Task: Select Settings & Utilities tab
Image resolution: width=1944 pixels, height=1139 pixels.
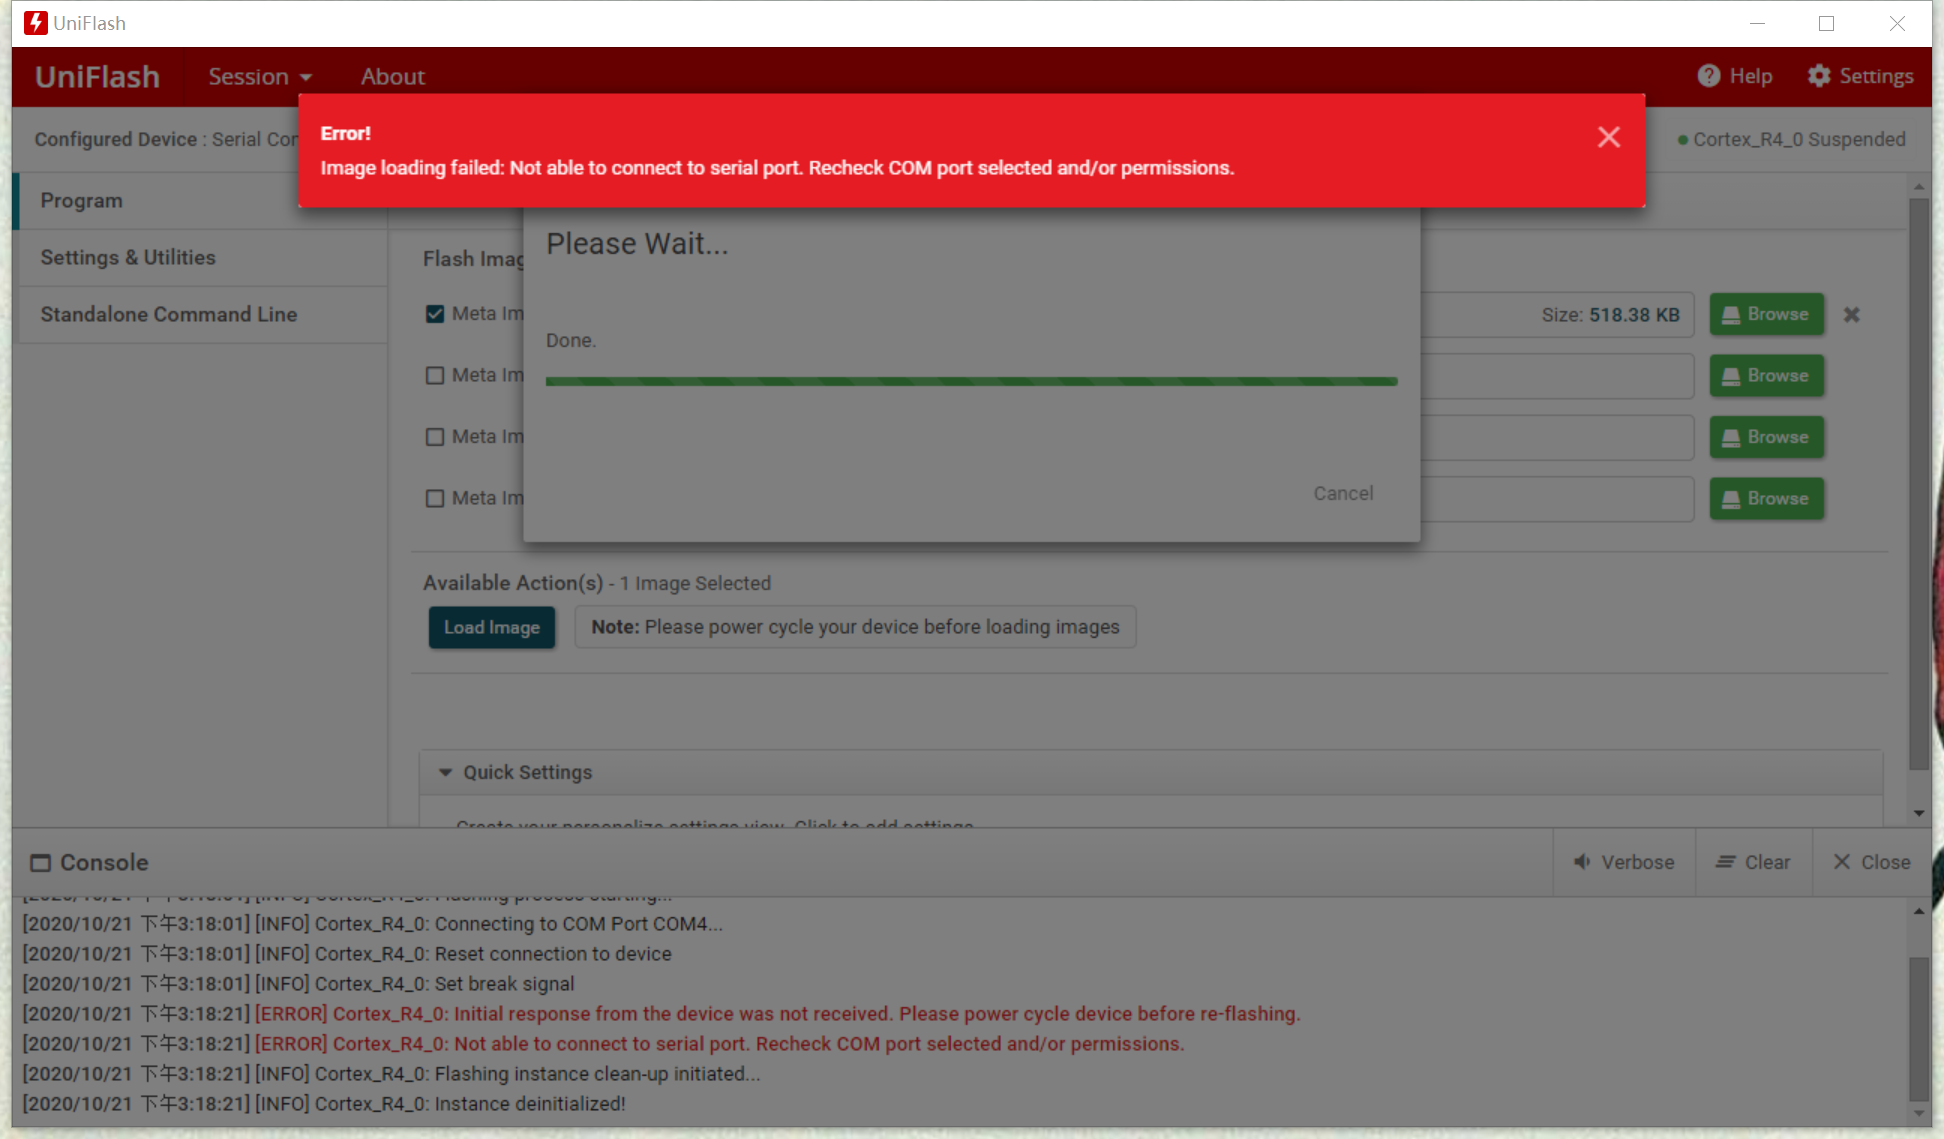Action: coord(128,257)
